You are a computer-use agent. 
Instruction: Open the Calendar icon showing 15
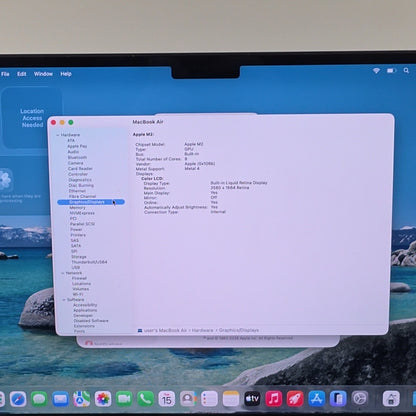pos(167,399)
